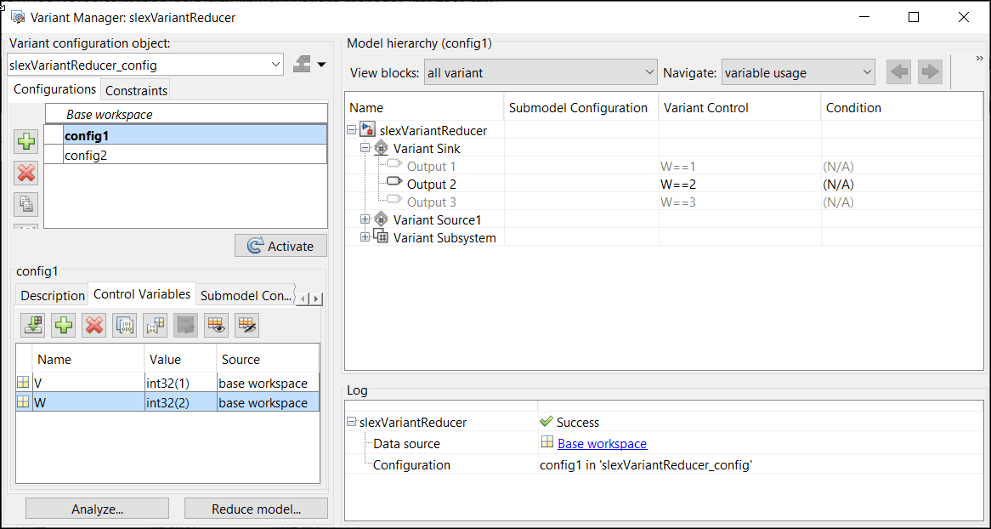Click the hide variable usage icon
This screenshot has height=529, width=991.
[245, 324]
